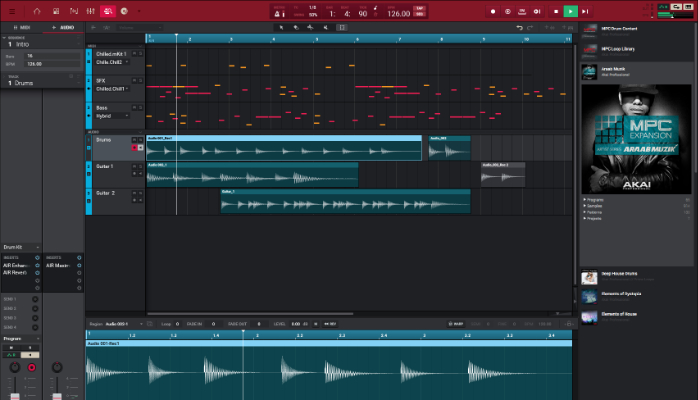698x400 pixels.
Task: Adjust the SEND 1 knob
Action: (35, 299)
